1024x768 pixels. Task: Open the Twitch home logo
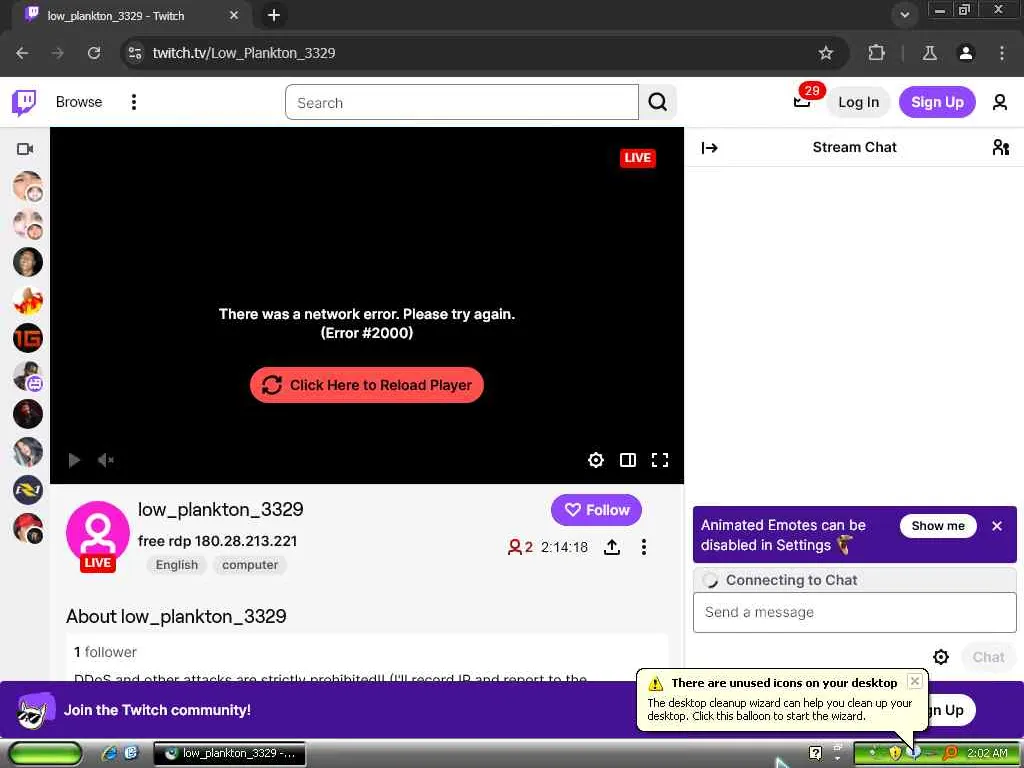(24, 103)
